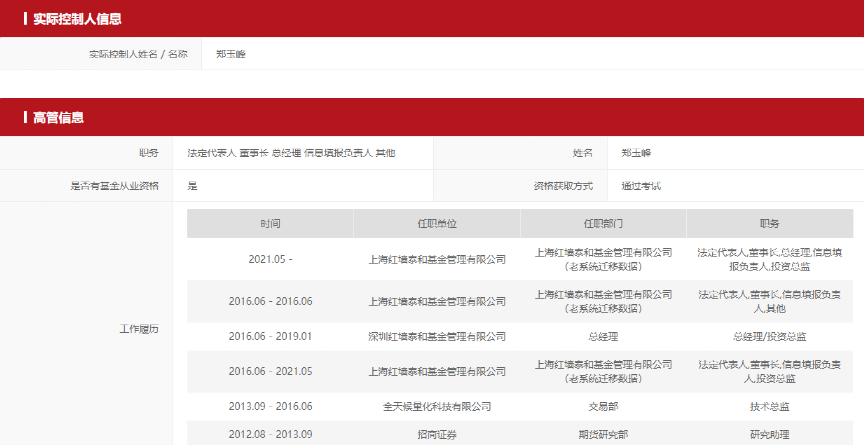Click the actual controller's name value
This screenshot has width=864, height=445.
pos(231,54)
